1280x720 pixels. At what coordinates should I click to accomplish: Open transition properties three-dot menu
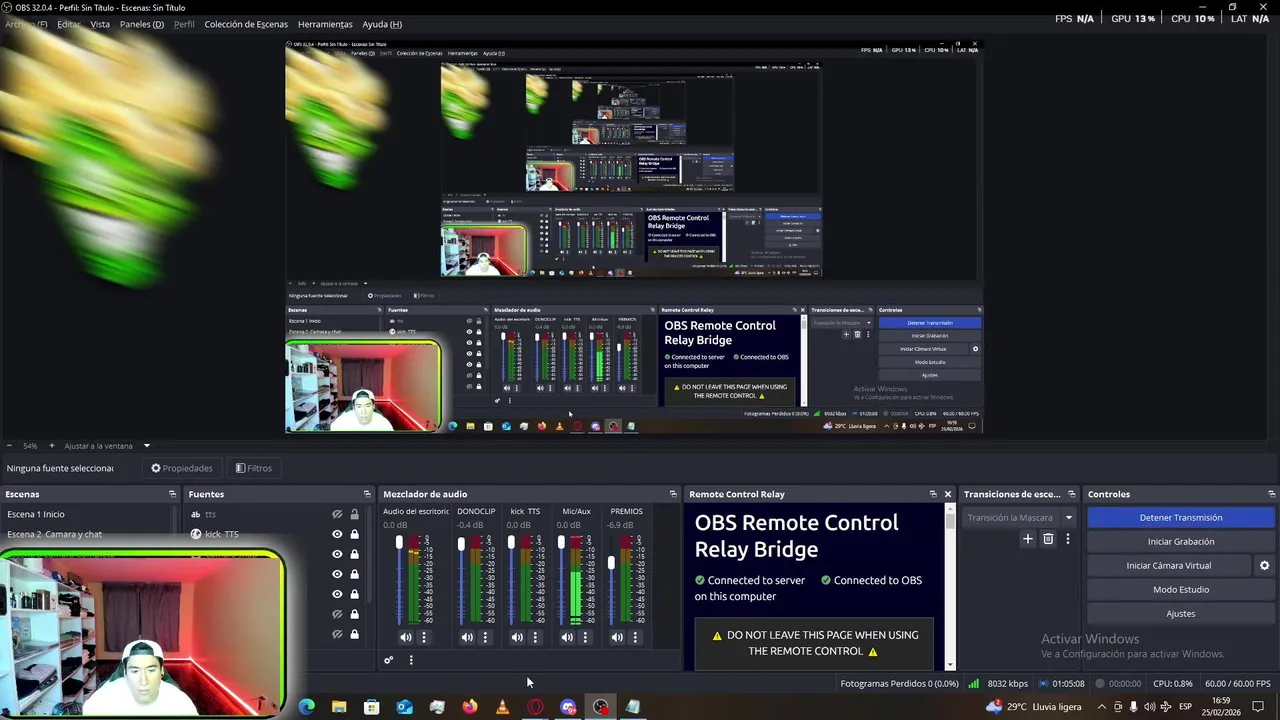(1067, 539)
